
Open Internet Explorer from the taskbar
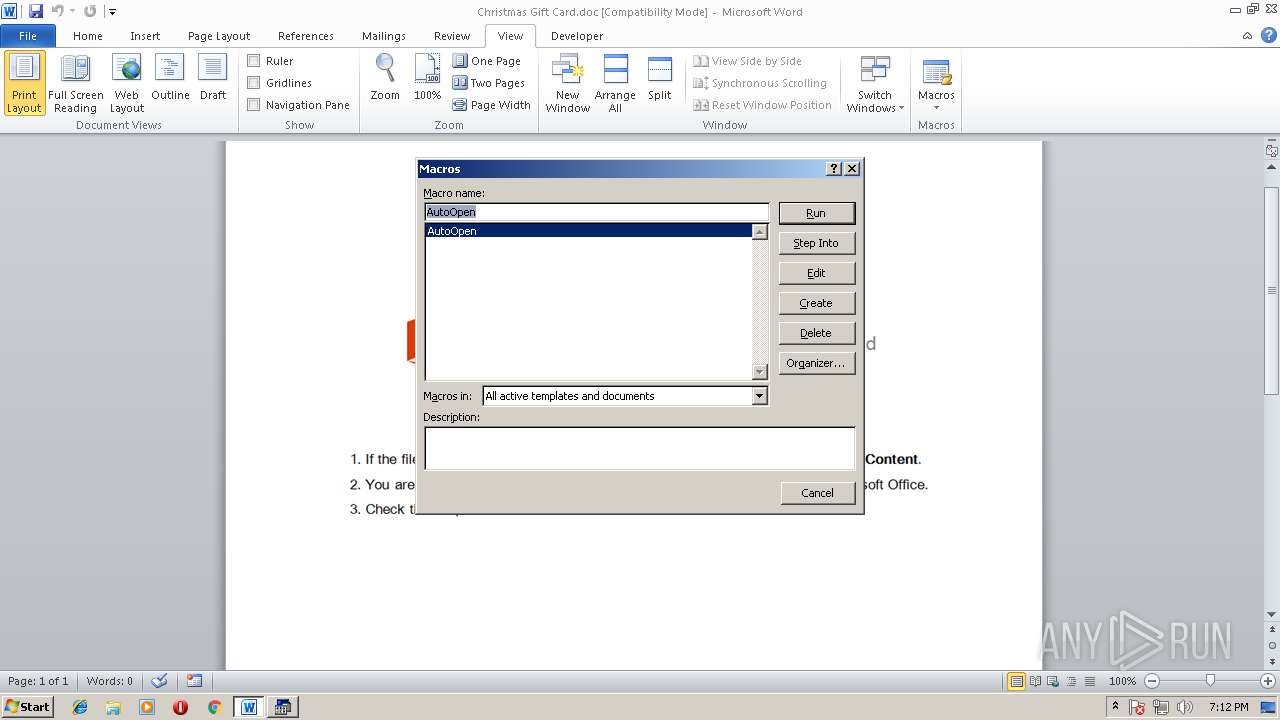[x=80, y=707]
